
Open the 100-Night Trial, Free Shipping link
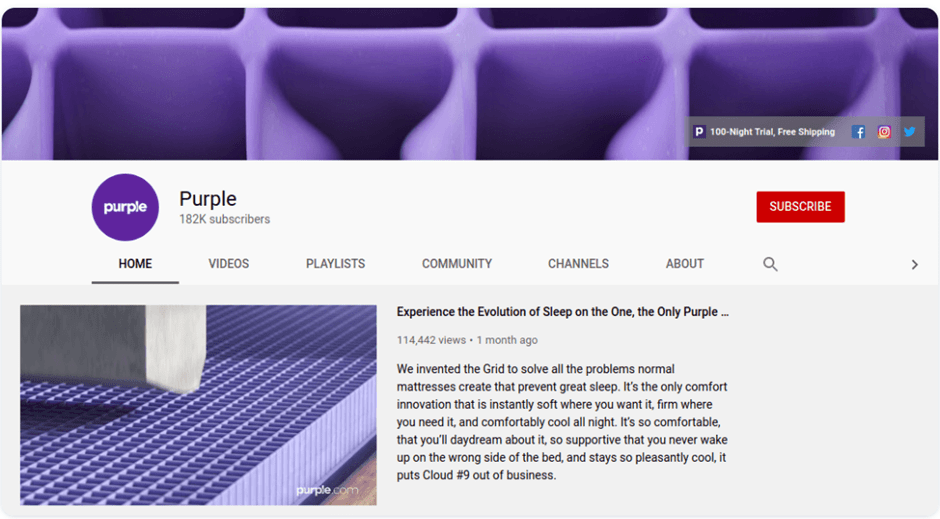coord(772,132)
